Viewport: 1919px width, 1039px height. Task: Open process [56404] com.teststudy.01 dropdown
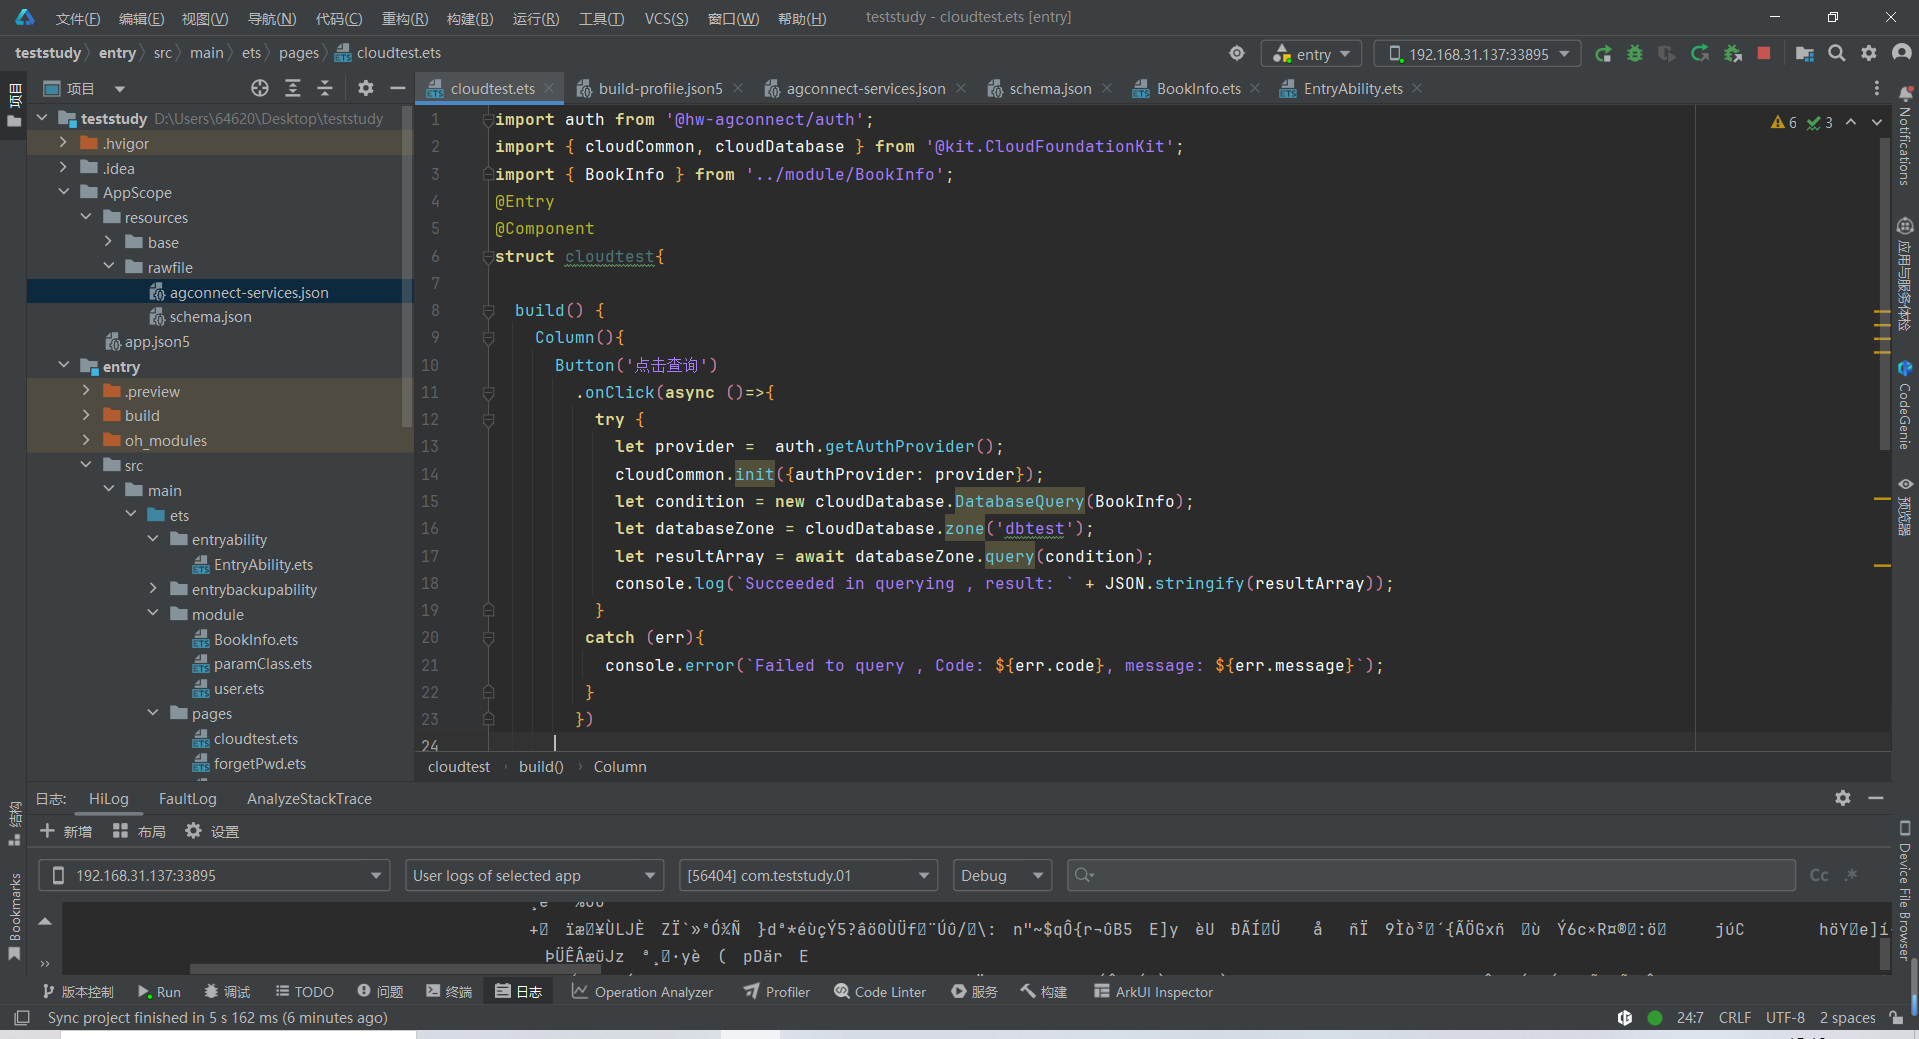click(x=808, y=875)
